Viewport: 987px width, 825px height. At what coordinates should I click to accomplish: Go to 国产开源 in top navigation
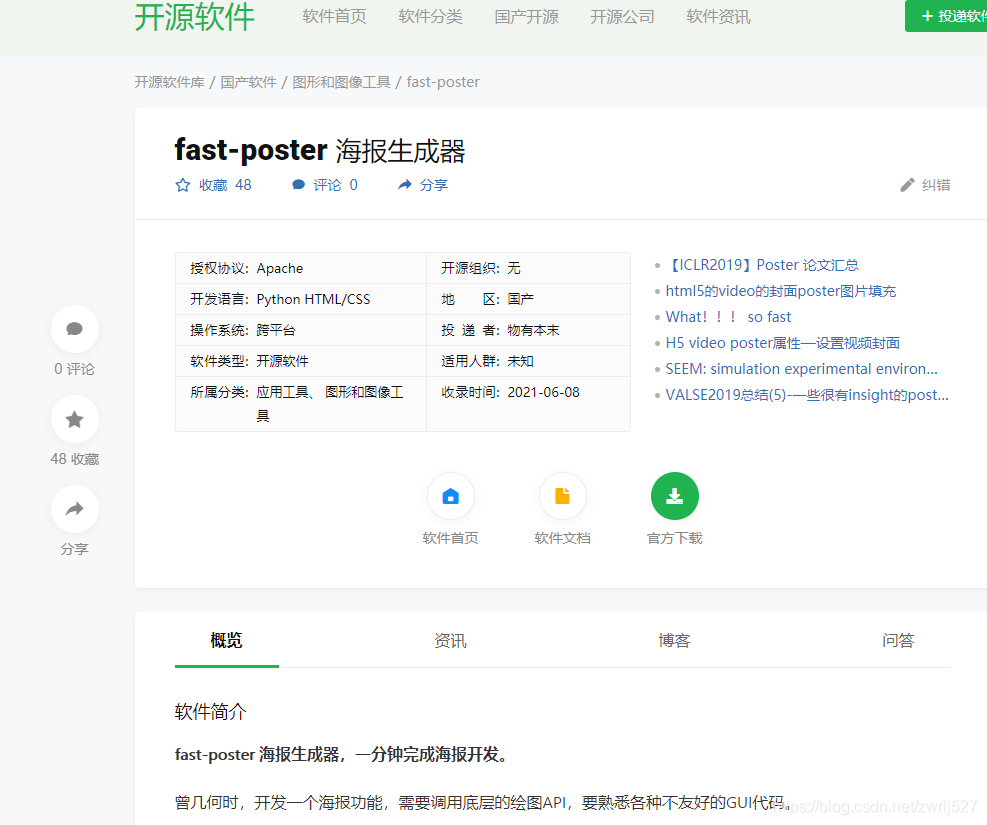pyautogui.click(x=526, y=16)
